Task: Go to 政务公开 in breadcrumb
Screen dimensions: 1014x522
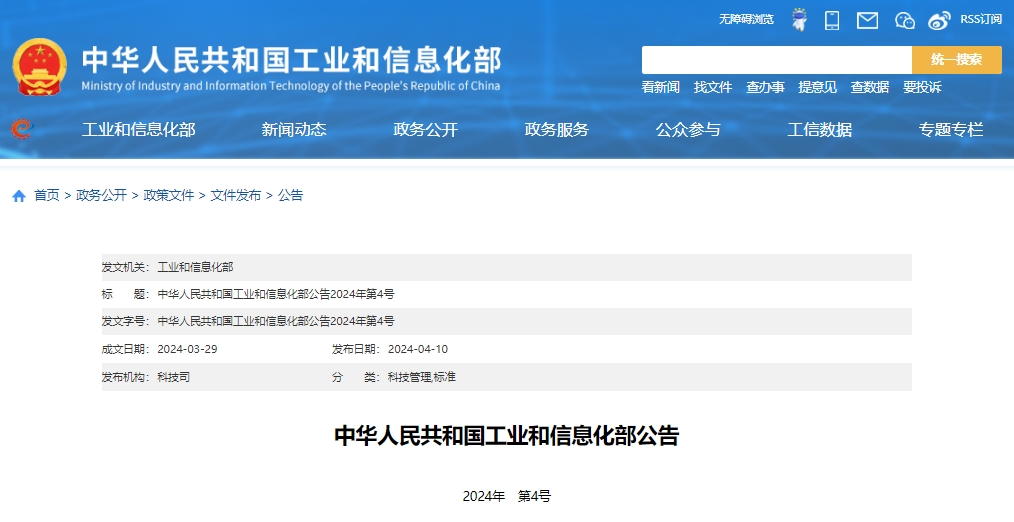Action: [x=102, y=195]
